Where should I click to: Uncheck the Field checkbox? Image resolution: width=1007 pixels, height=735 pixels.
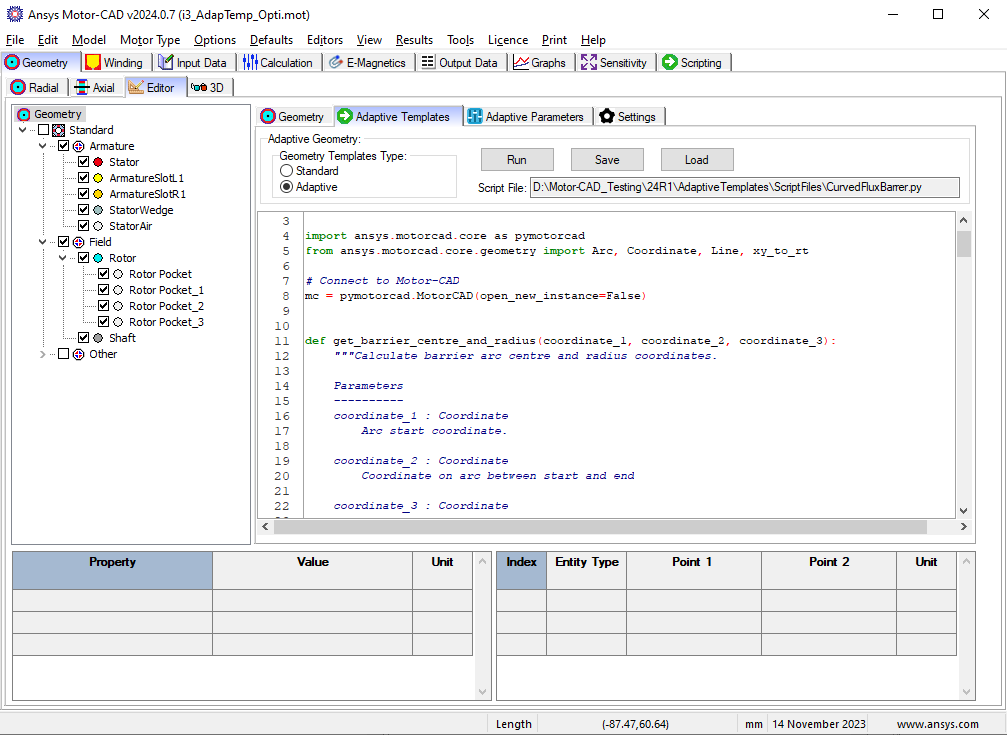coord(64,242)
